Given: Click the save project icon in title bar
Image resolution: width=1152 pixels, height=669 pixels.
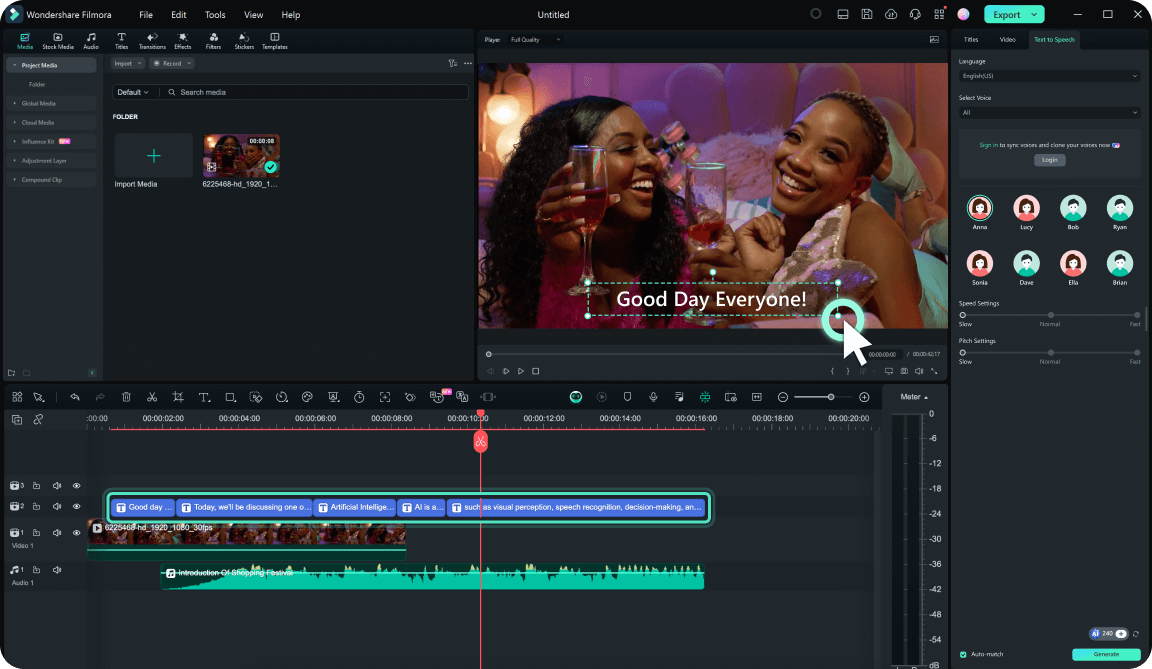Looking at the screenshot, I should click(867, 15).
